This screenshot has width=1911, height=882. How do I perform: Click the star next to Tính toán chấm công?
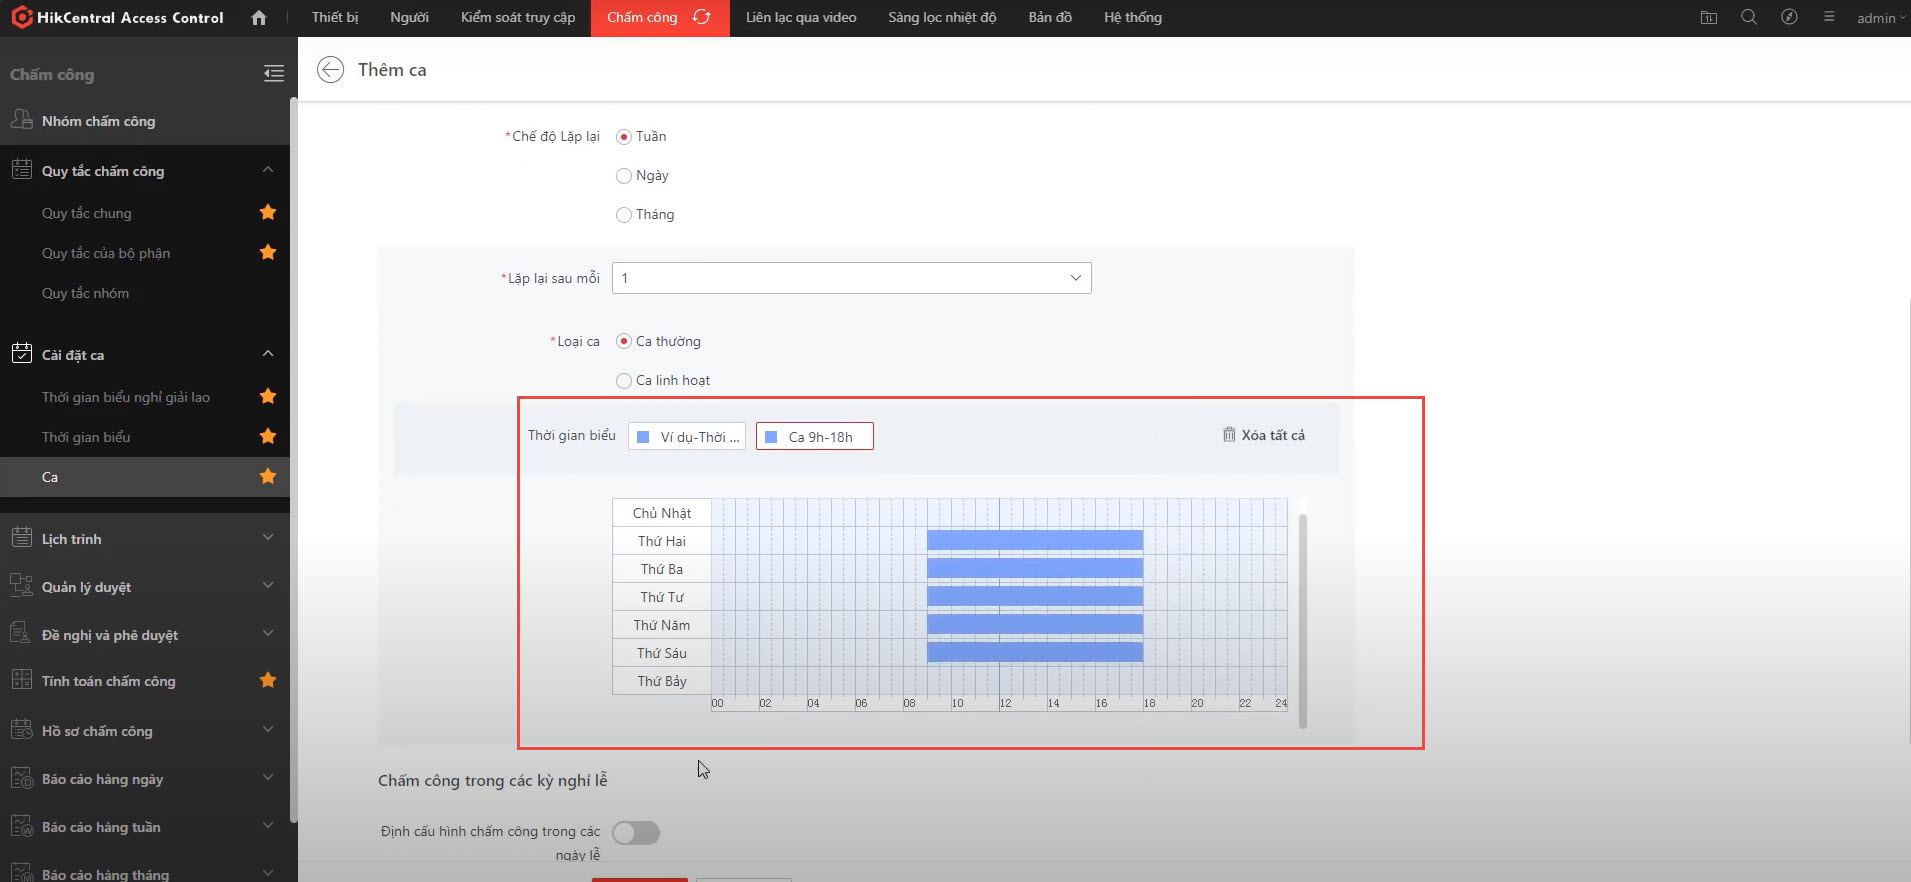click(x=268, y=680)
